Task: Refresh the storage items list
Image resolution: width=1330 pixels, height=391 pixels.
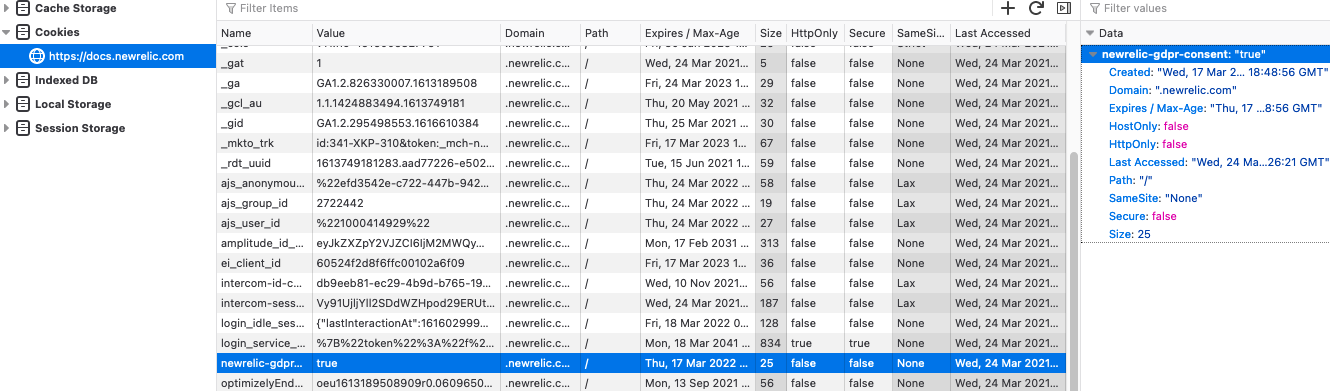Action: 1036,8
